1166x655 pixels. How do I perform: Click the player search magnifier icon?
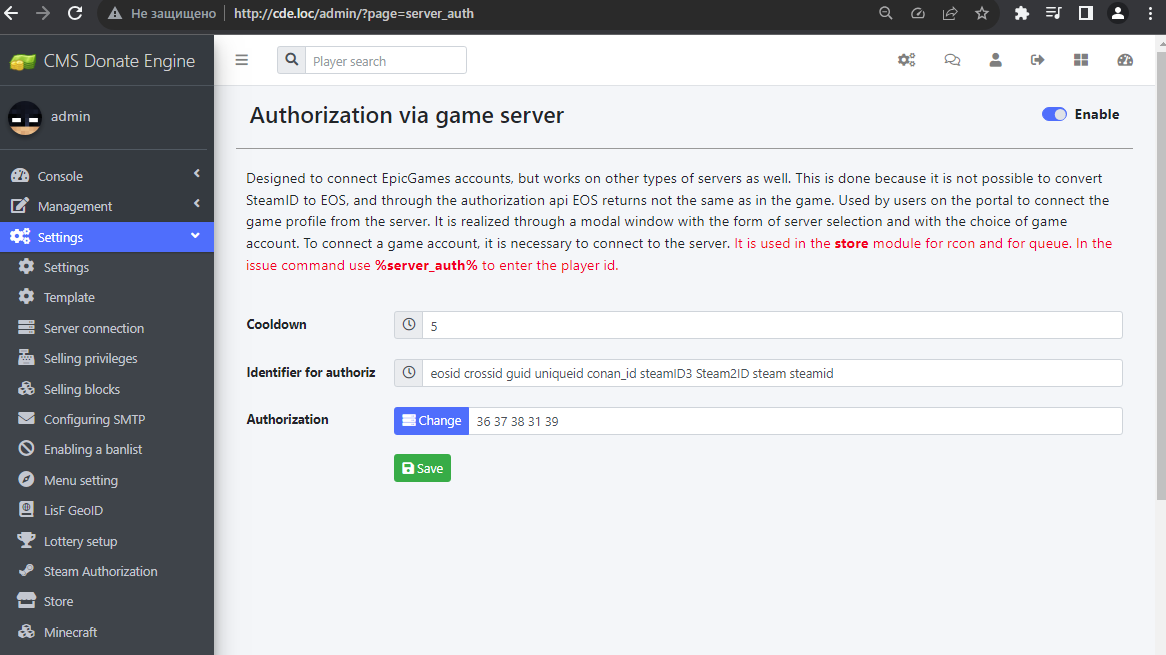[291, 60]
